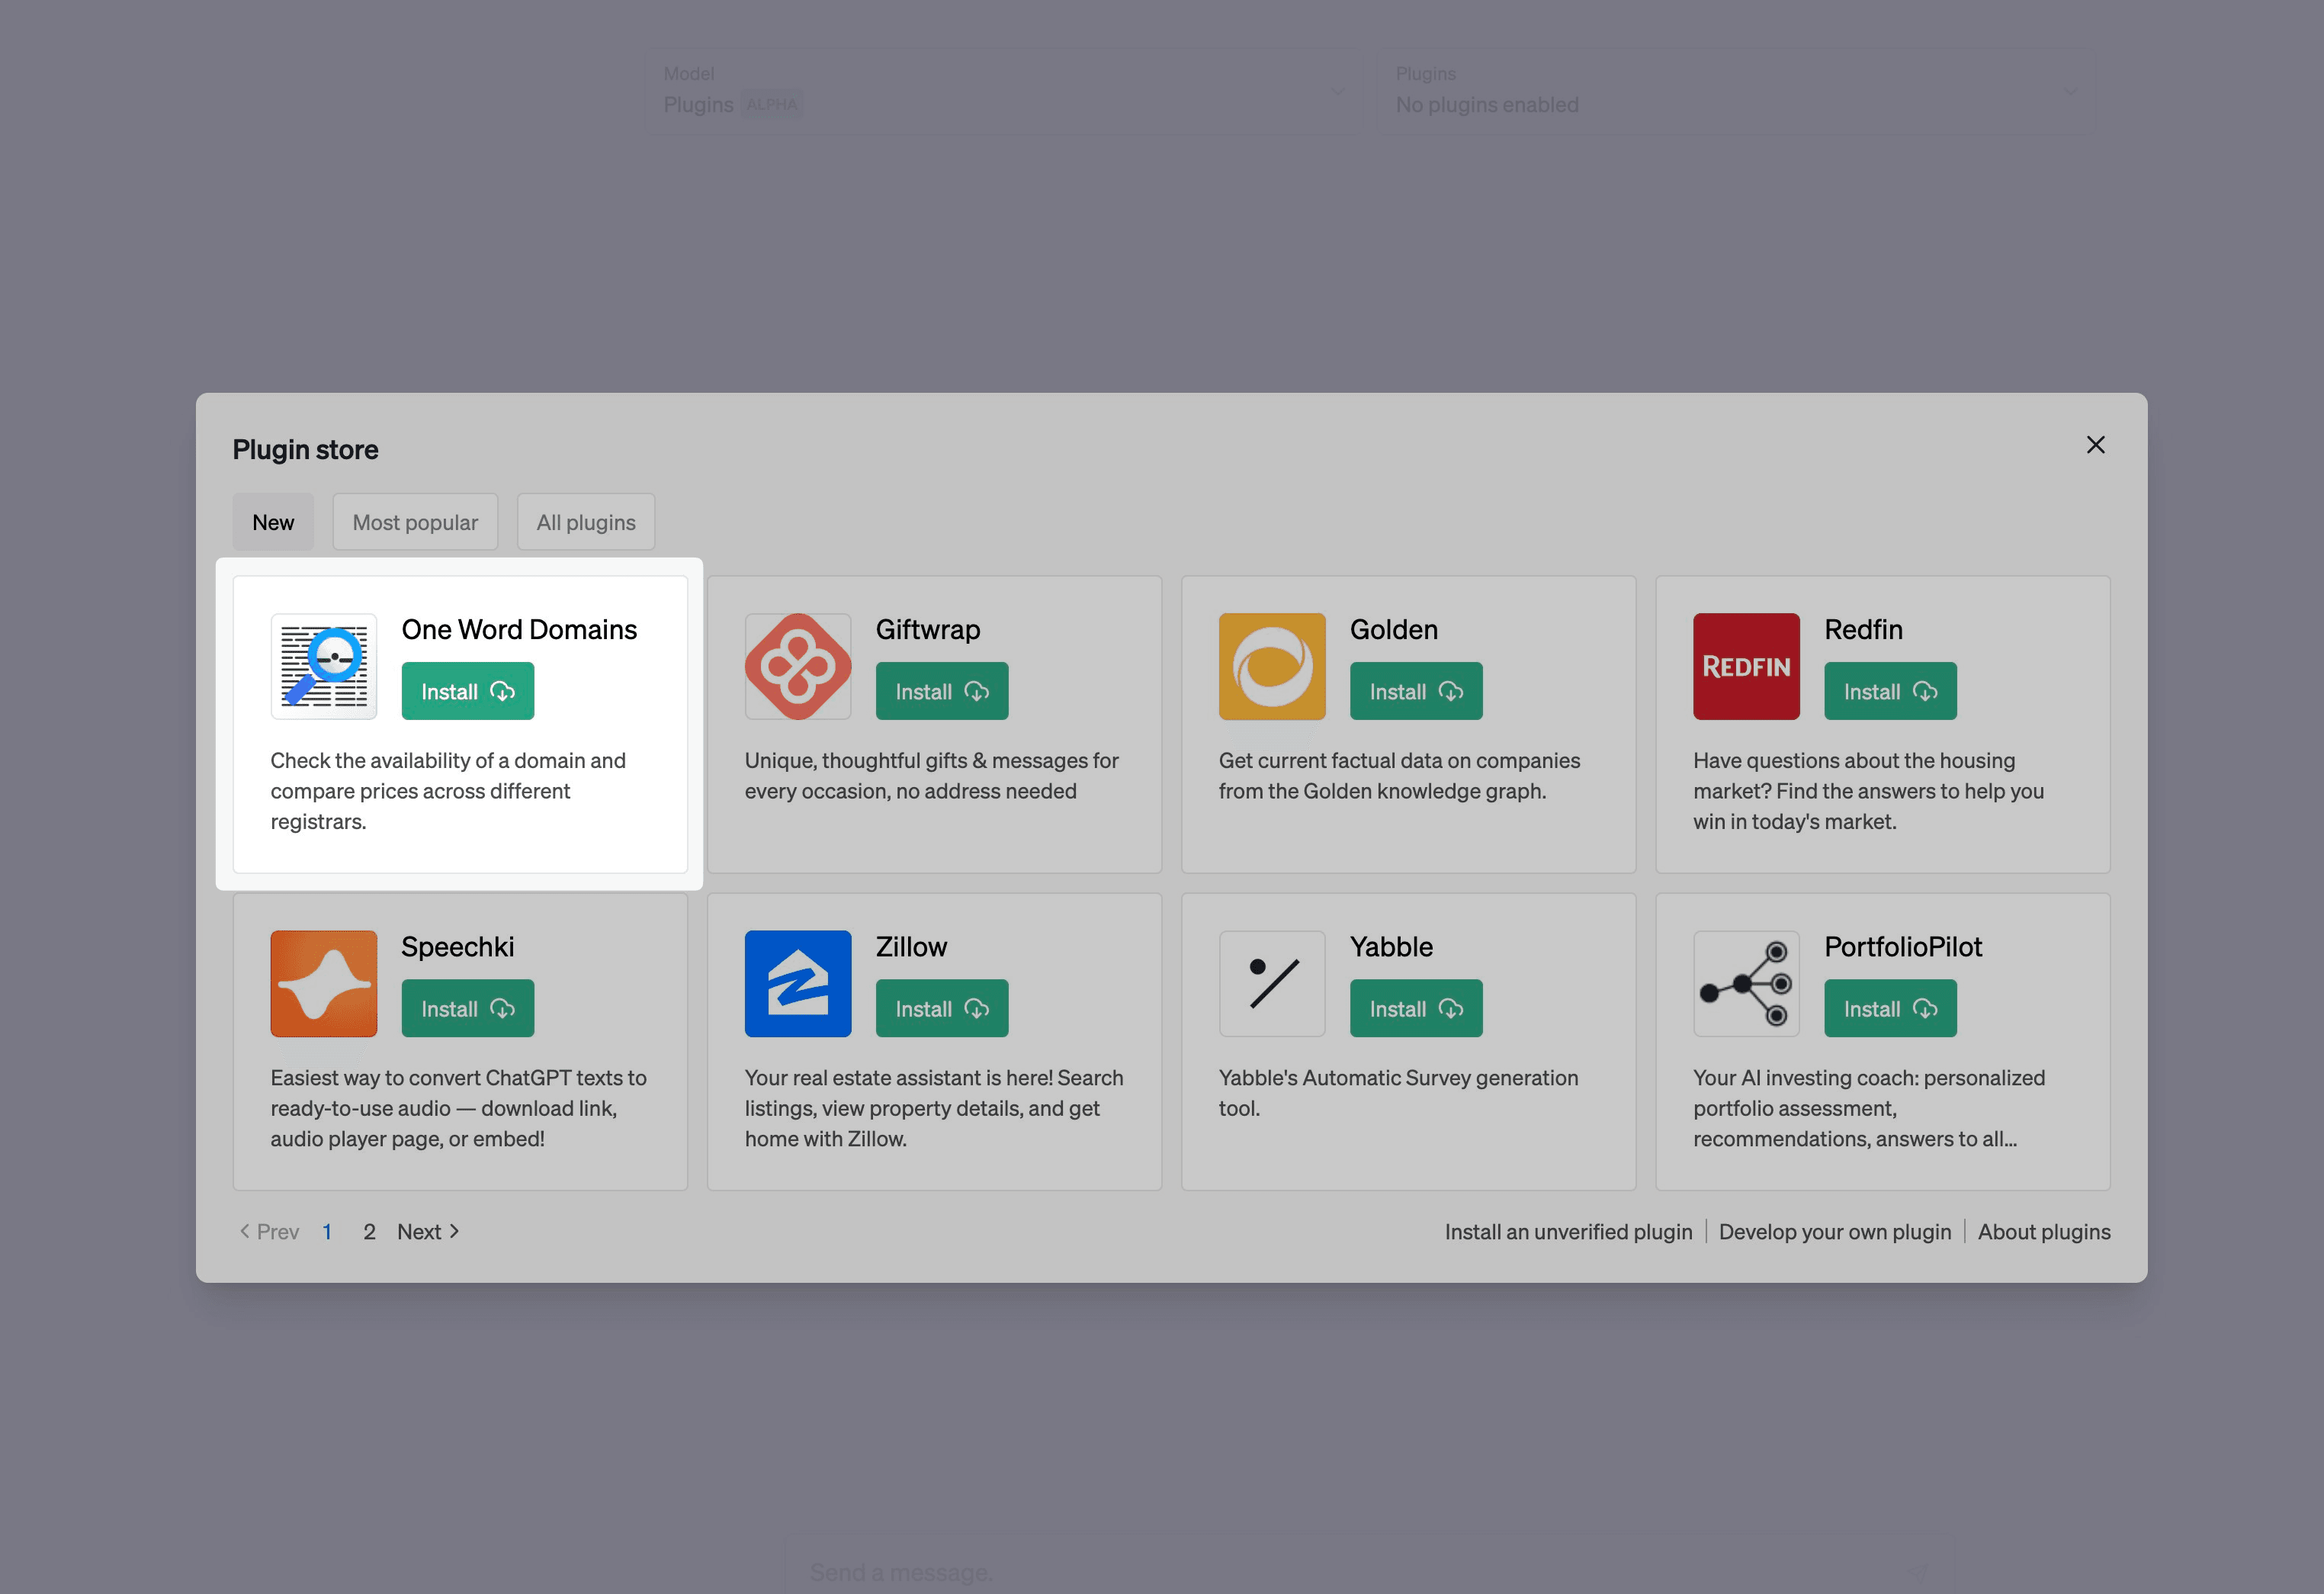Click the Golden knowledge graph description
This screenshot has width=2324, height=1594.
point(1399,776)
